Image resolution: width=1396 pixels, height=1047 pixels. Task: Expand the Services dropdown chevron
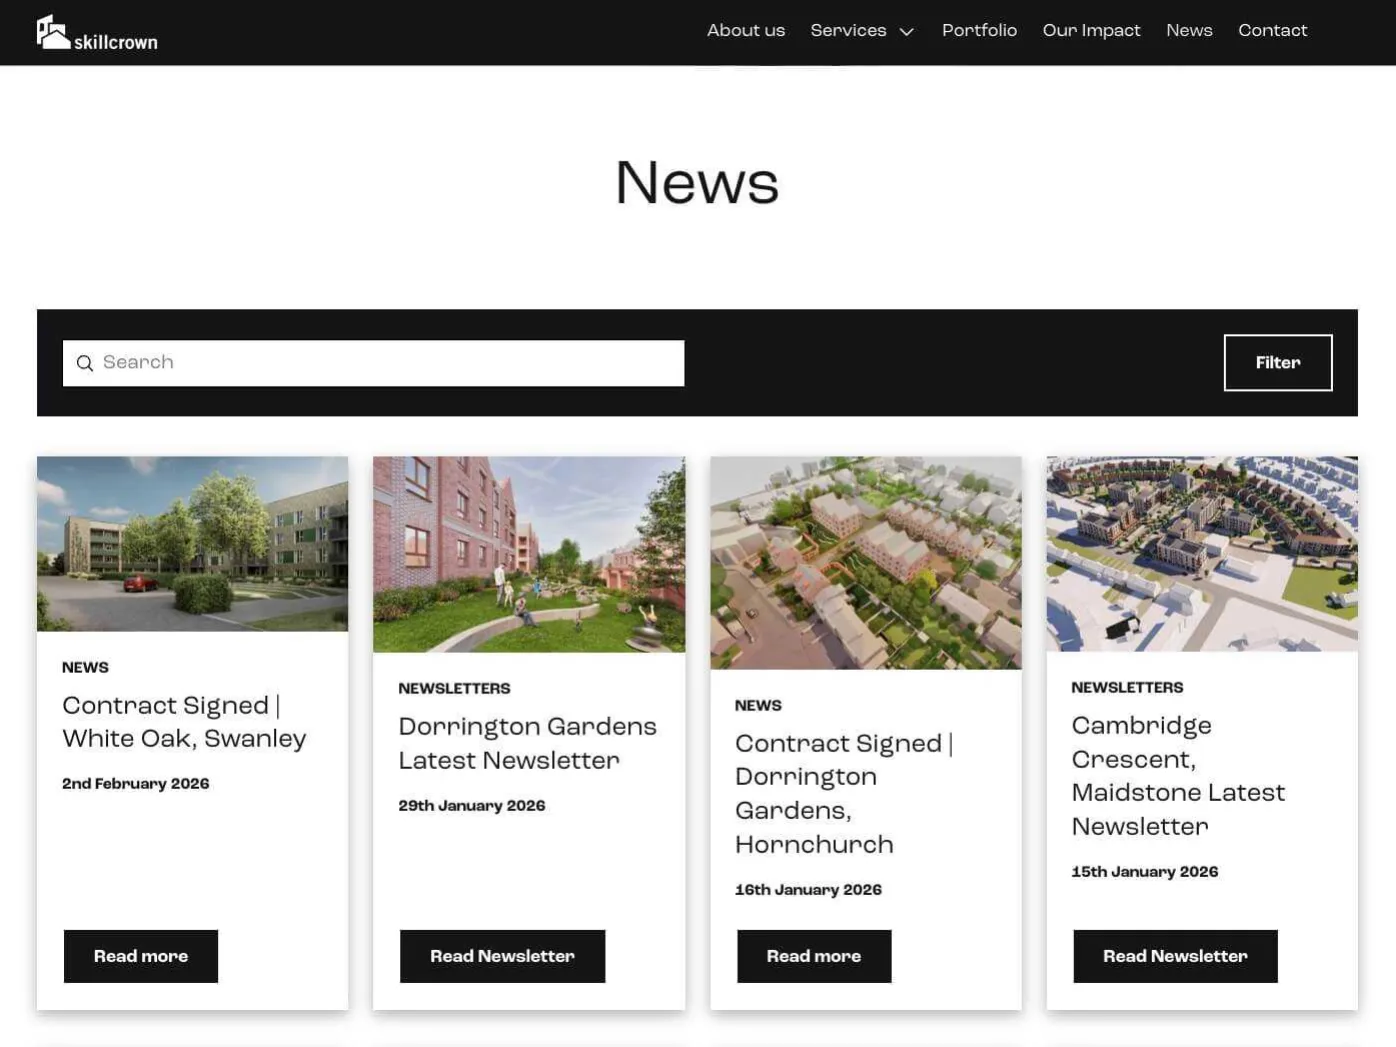coord(907,32)
